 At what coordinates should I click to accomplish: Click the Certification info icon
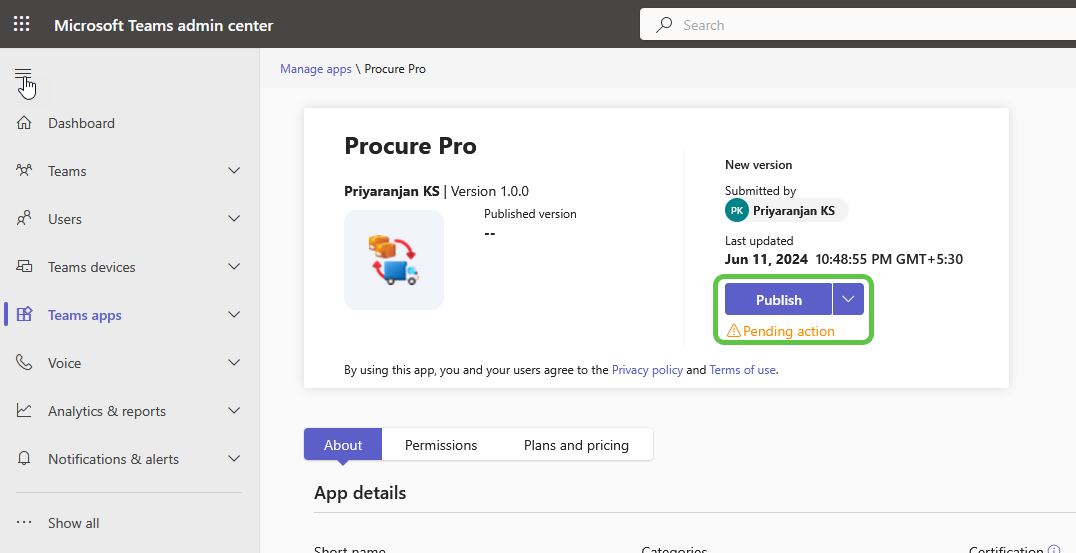coord(1053,550)
